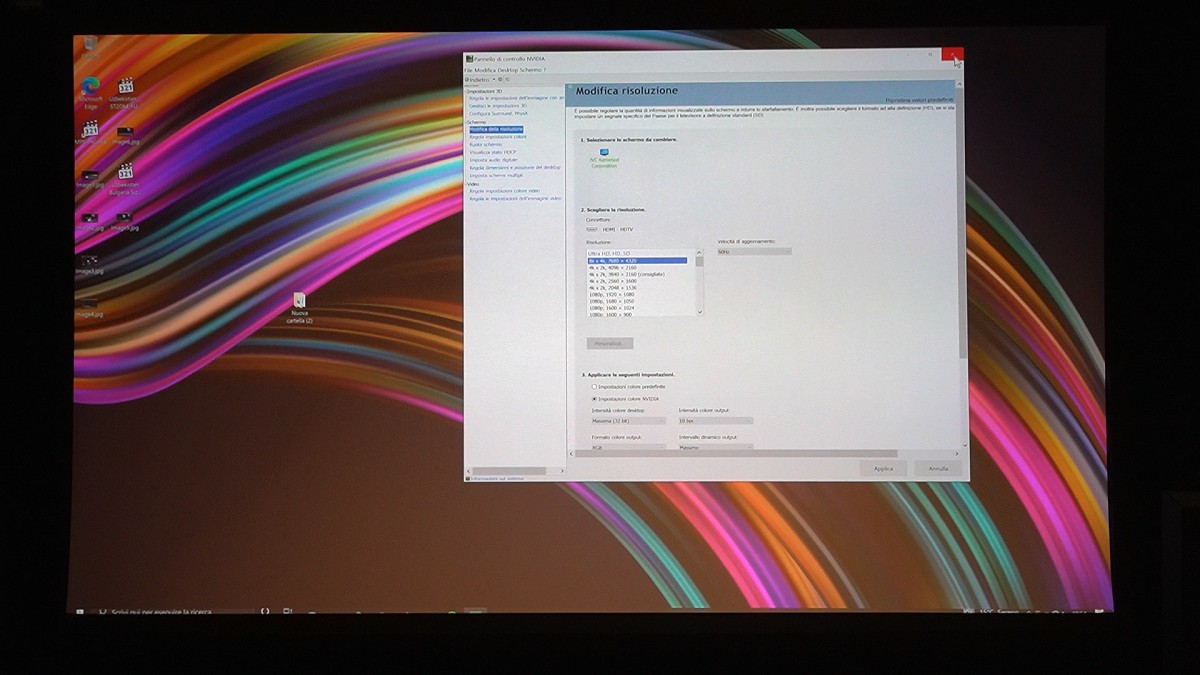Collapse the Schermo tree section
1200x675 pixels.
coord(467,122)
